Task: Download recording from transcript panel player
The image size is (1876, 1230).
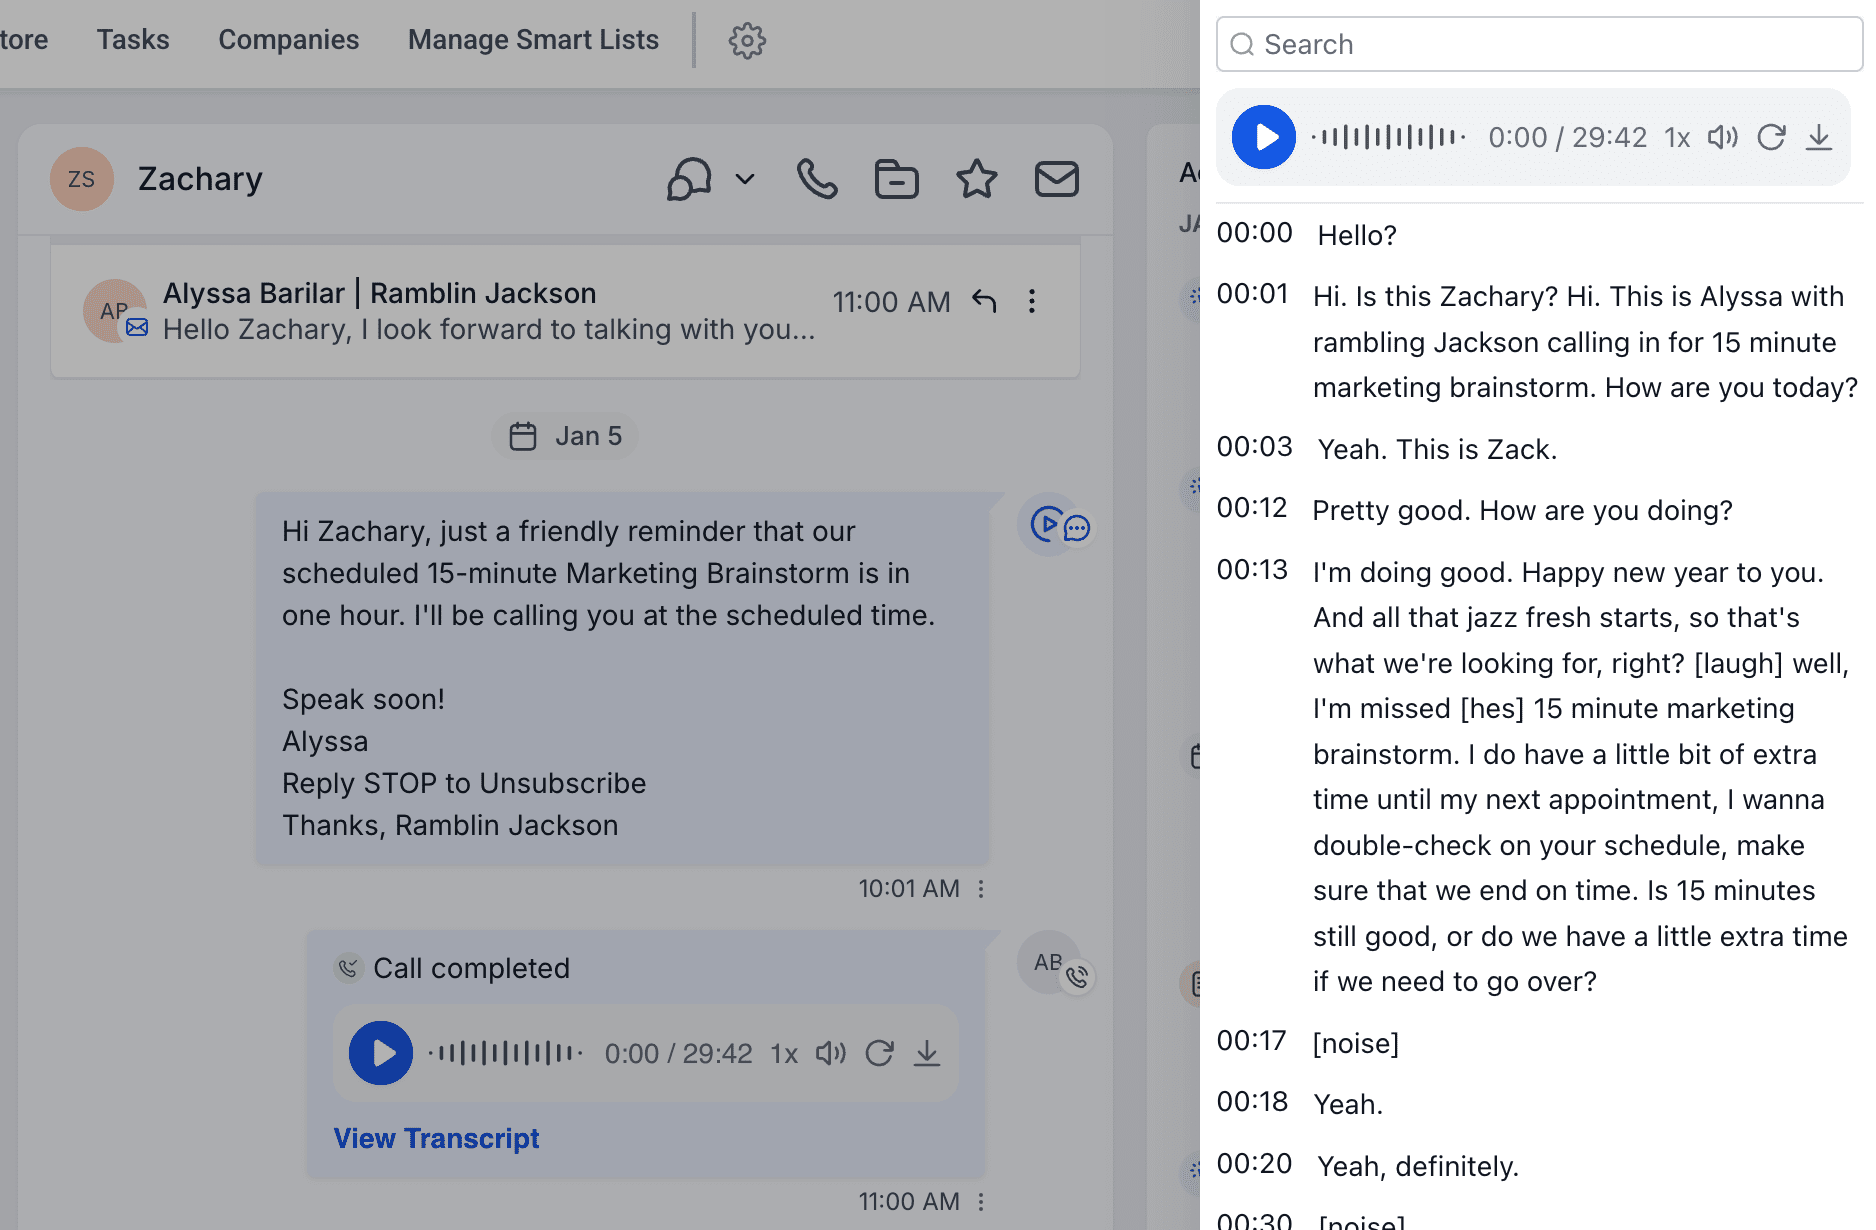Action: [x=1819, y=137]
